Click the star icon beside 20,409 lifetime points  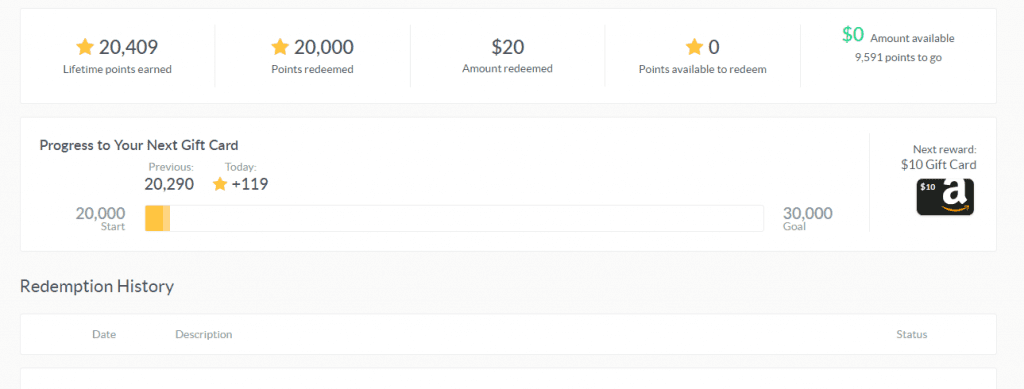click(x=85, y=47)
